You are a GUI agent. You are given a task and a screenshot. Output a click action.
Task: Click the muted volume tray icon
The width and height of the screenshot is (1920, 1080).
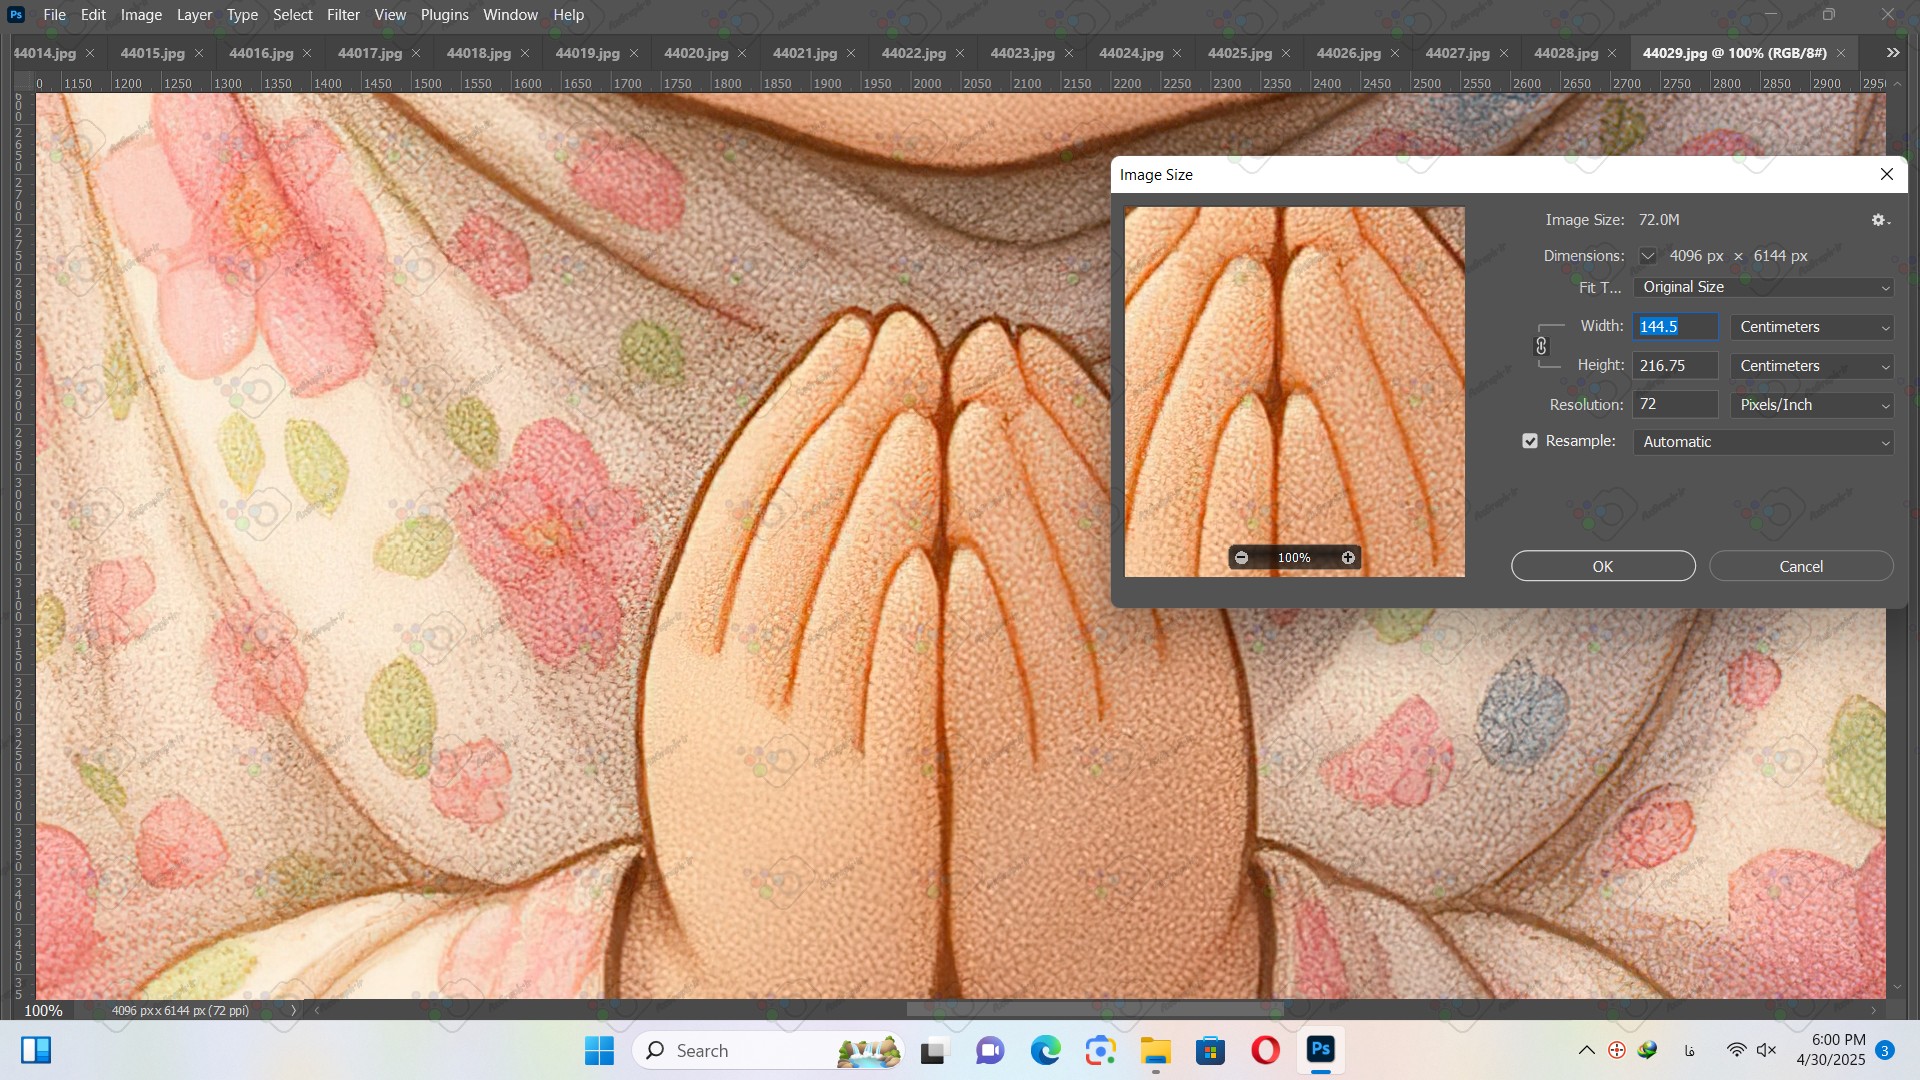click(1767, 1050)
